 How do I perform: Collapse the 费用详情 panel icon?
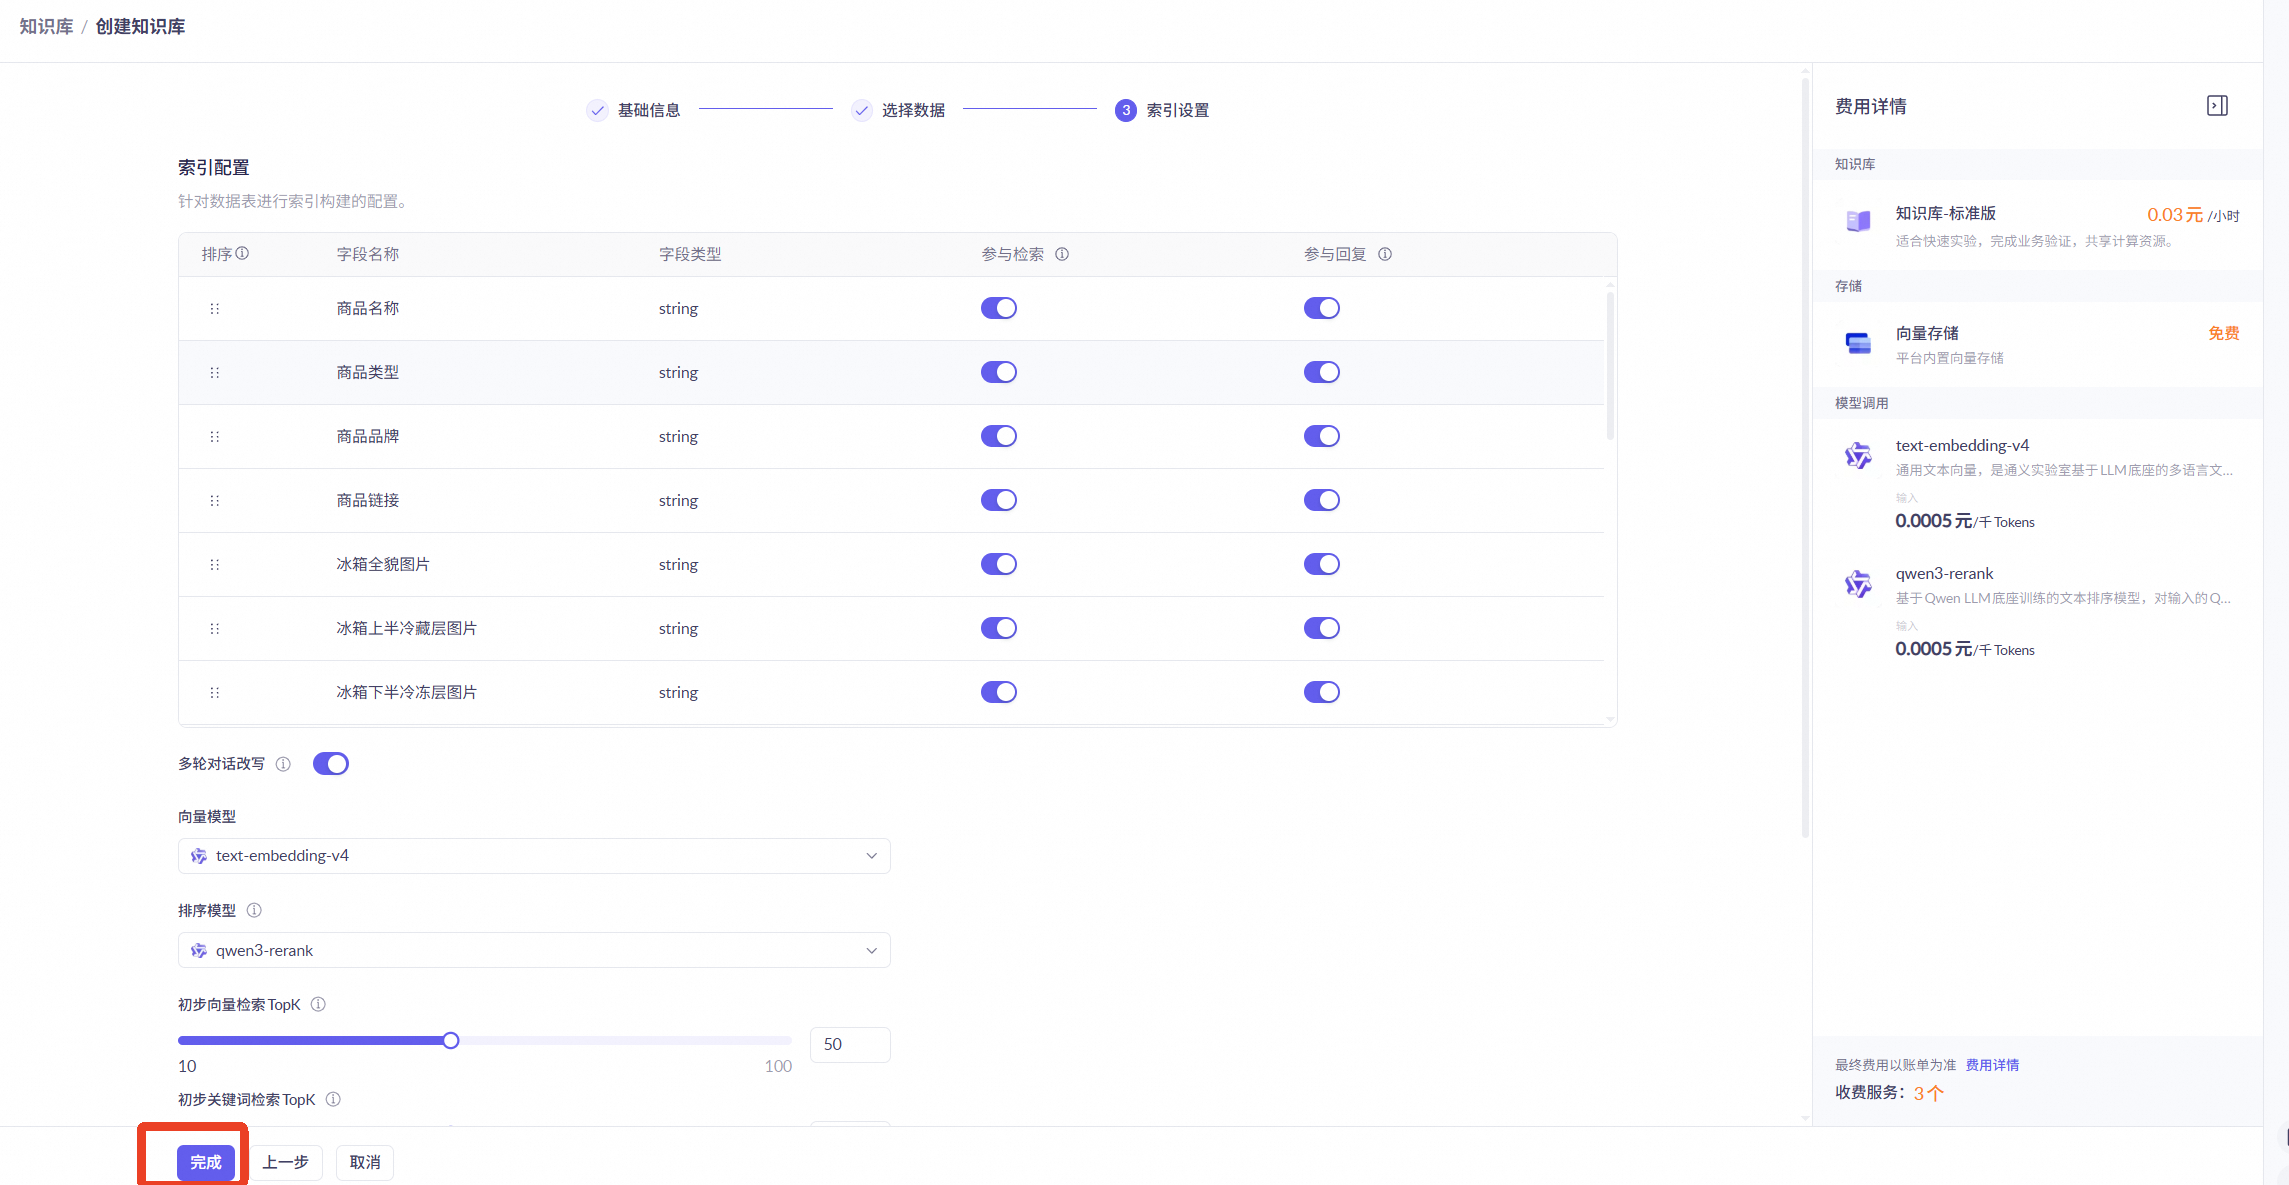2217,106
